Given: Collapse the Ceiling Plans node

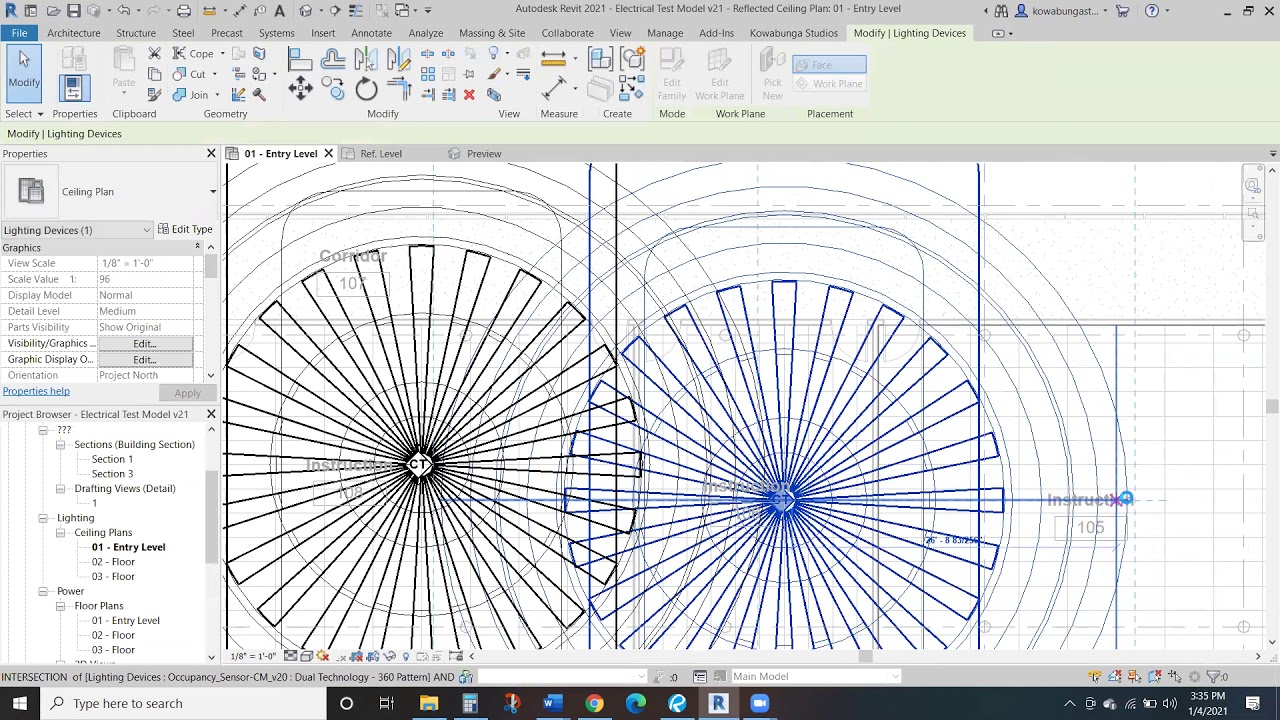Looking at the screenshot, I should [61, 533].
